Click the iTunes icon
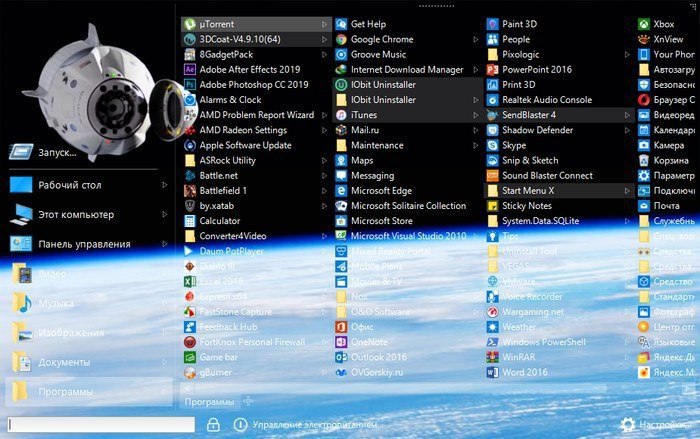Screen dimensions: 700x439 click(341, 115)
